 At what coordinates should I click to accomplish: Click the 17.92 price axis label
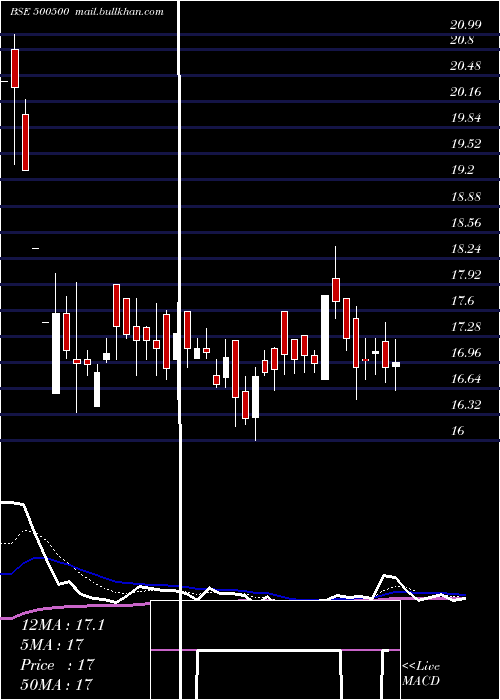pyautogui.click(x=467, y=275)
